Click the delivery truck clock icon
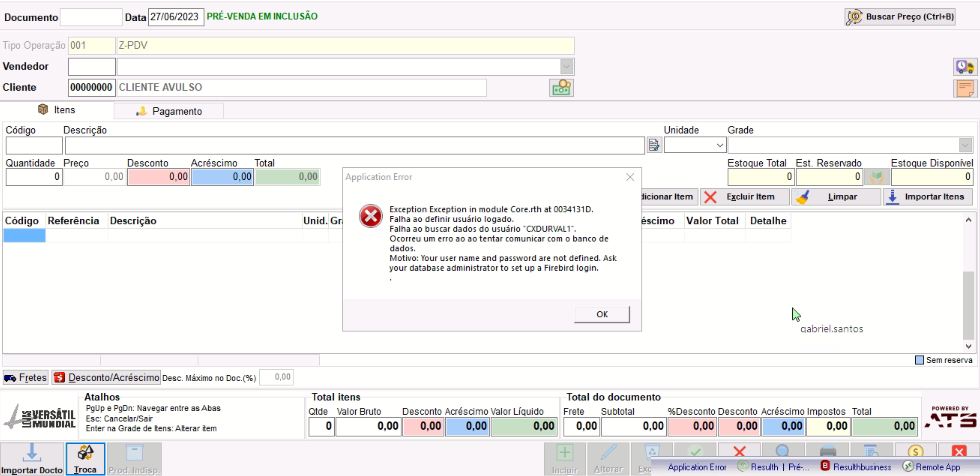Screen dimensions: 980x476 pos(964,67)
